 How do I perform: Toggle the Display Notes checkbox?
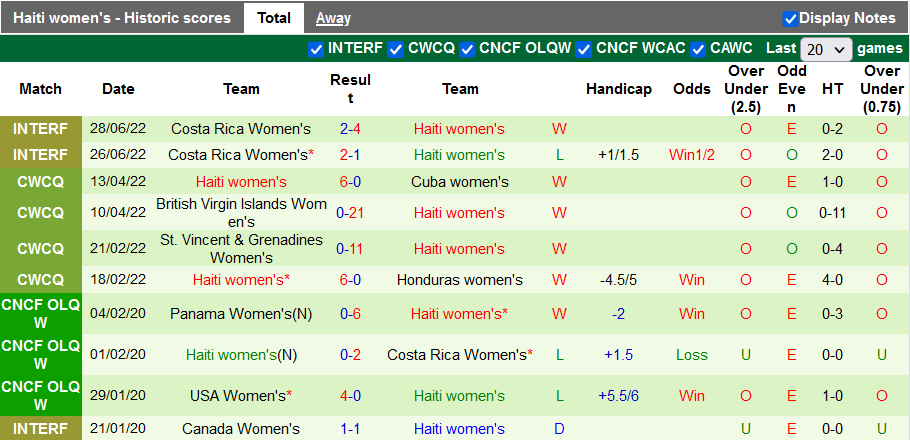tap(790, 18)
